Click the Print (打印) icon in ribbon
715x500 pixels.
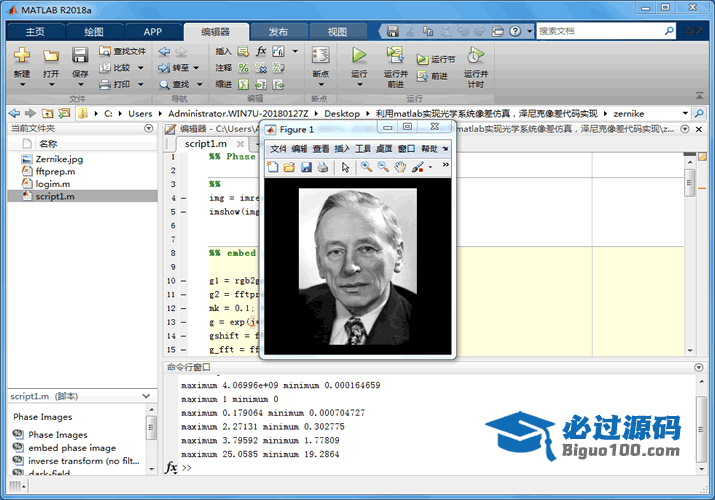(105, 84)
